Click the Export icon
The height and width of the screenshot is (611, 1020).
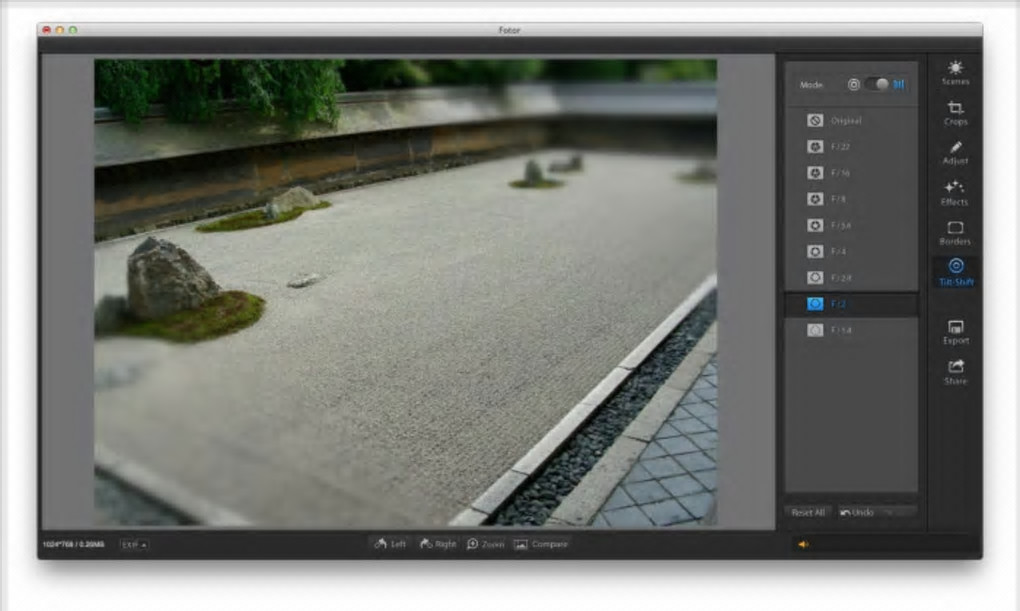click(x=956, y=332)
